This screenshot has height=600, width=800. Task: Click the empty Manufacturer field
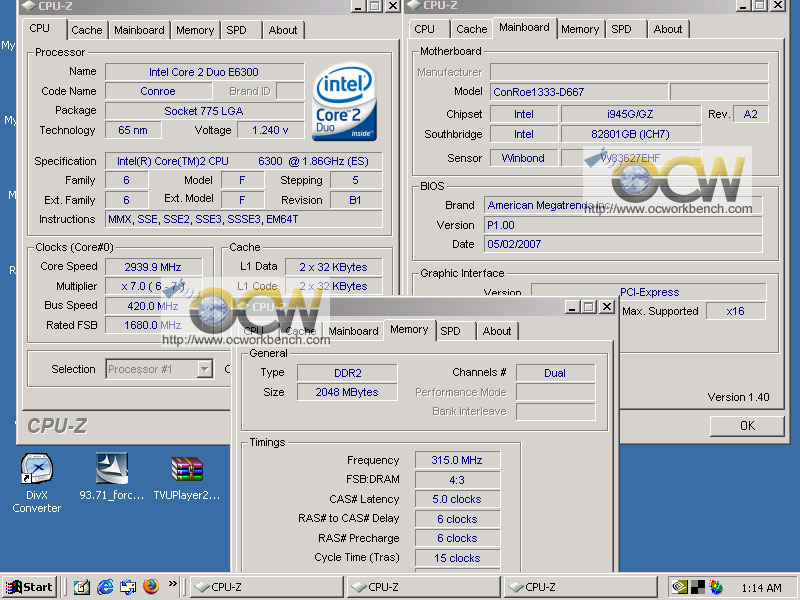[629, 72]
